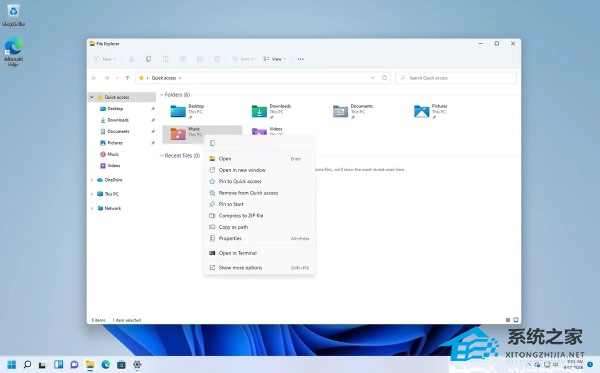Open Widgets on the taskbar
This screenshot has width=600, height=373.
pyautogui.click(x=59, y=365)
